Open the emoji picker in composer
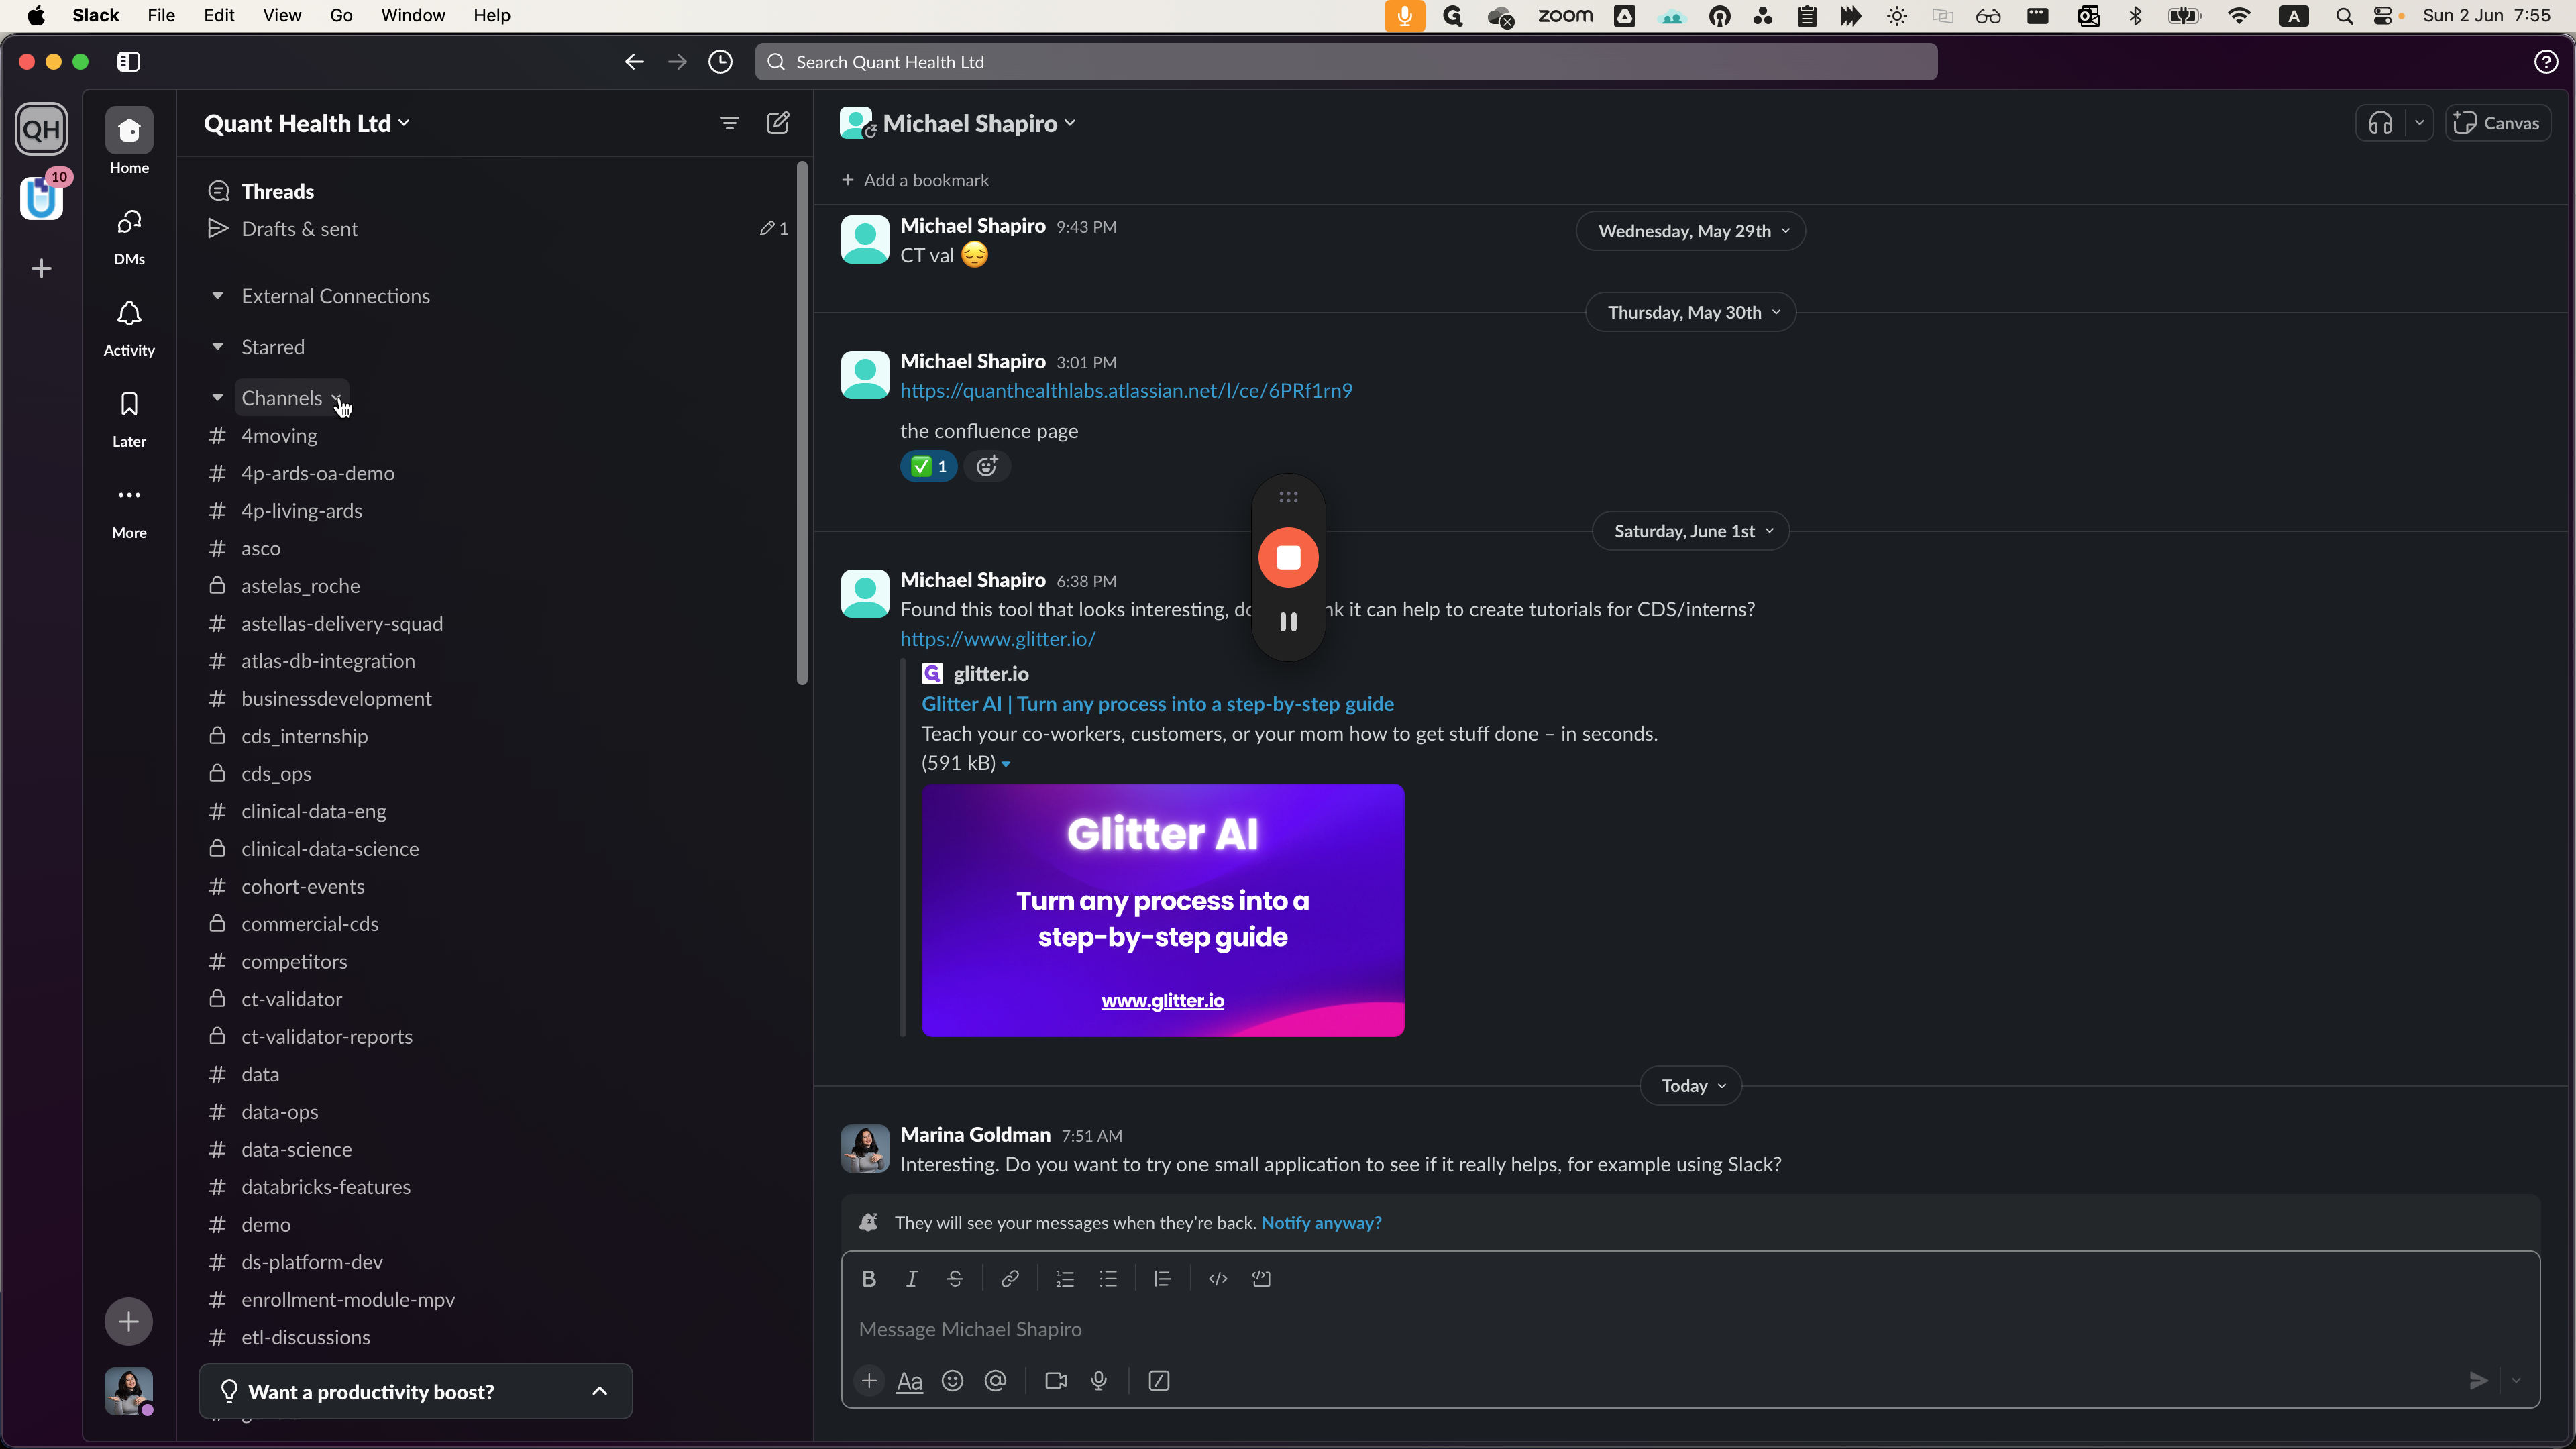 click(953, 1381)
